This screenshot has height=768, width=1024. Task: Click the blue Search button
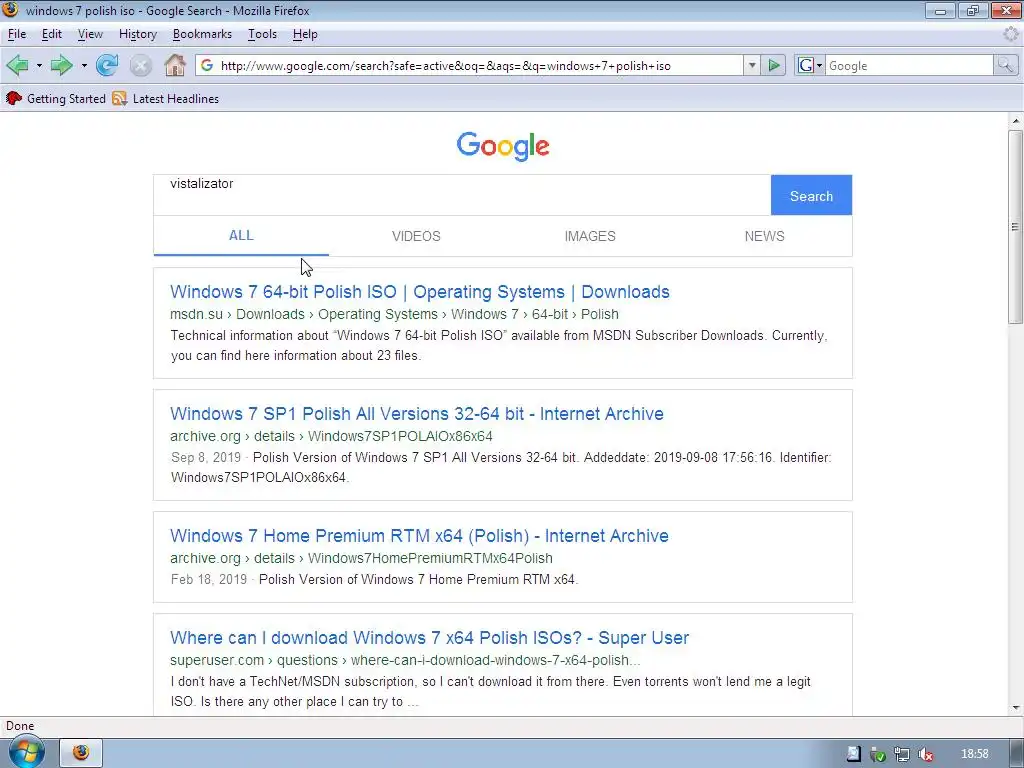[x=811, y=195]
